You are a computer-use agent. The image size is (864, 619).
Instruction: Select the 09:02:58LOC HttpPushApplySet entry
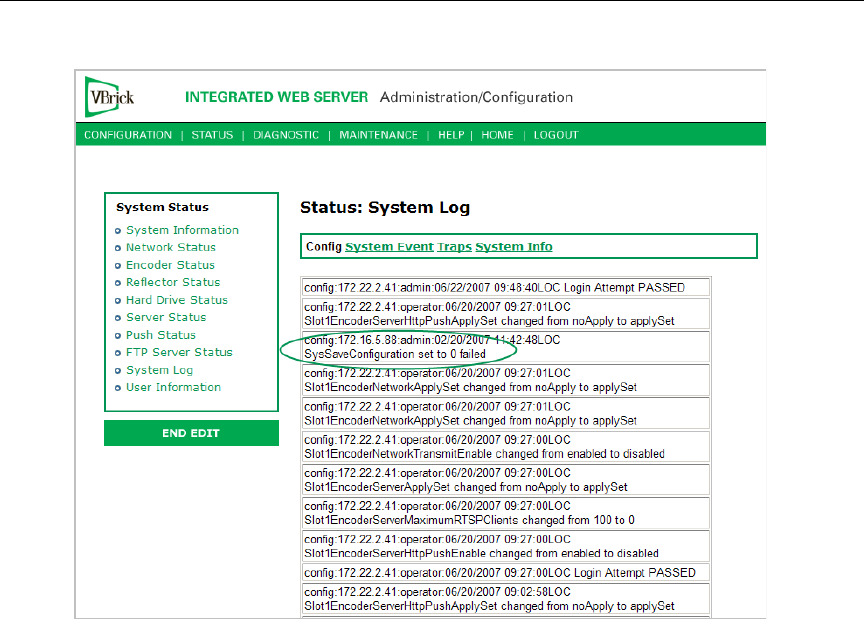point(506,599)
